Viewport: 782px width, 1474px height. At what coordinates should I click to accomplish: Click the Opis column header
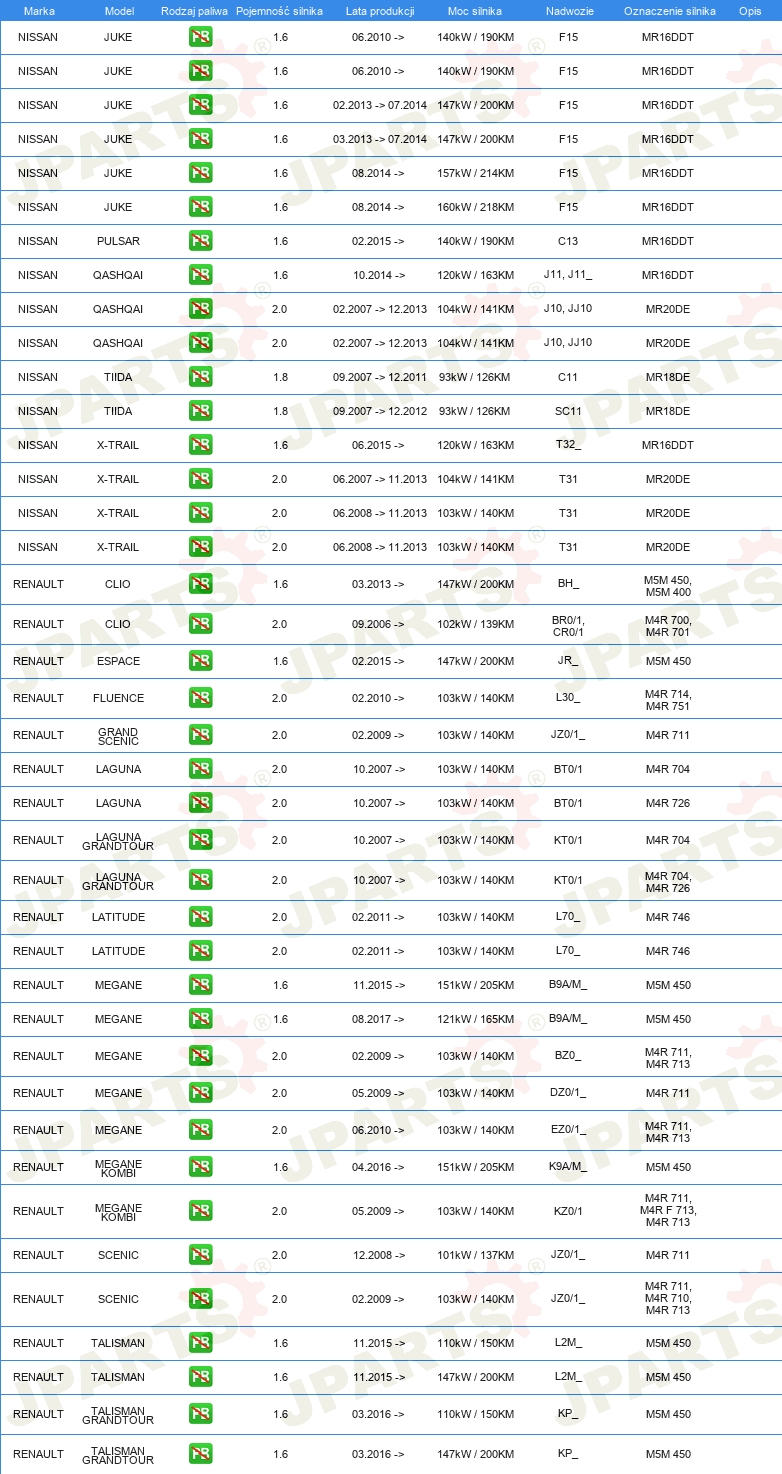point(749,11)
